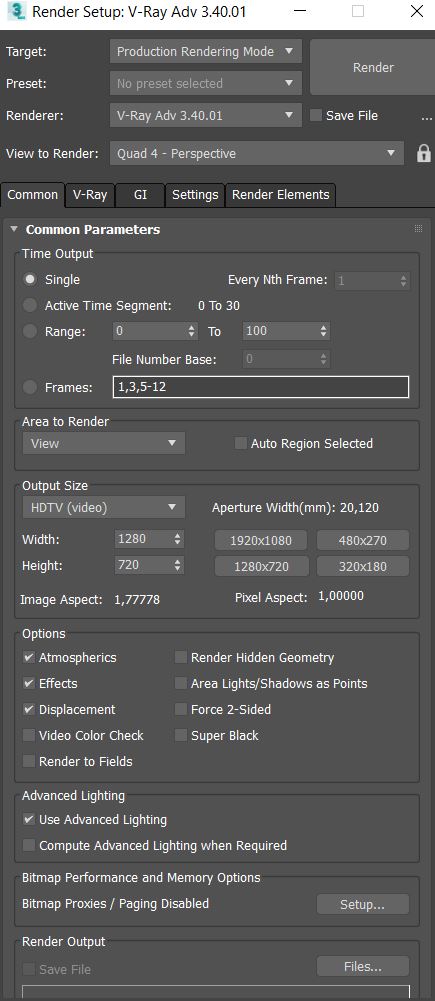Open the Renderer dropdown showing V-Ray Adv 3.40.01
The width and height of the screenshot is (435, 1001).
pos(206,116)
